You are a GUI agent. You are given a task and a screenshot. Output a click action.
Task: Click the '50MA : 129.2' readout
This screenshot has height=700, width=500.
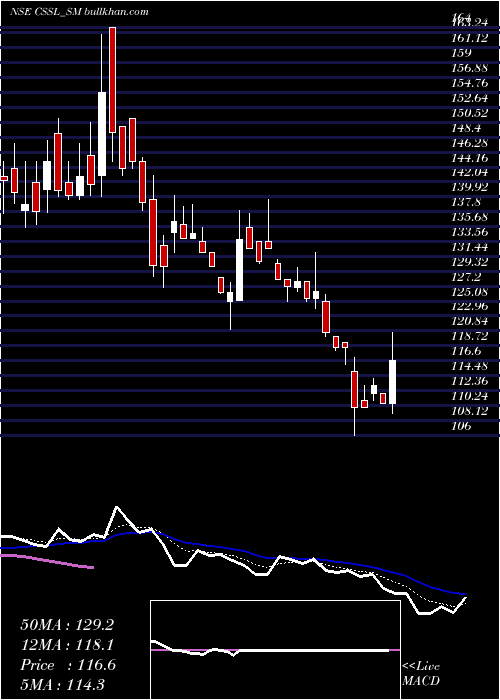pyautogui.click(x=67, y=625)
